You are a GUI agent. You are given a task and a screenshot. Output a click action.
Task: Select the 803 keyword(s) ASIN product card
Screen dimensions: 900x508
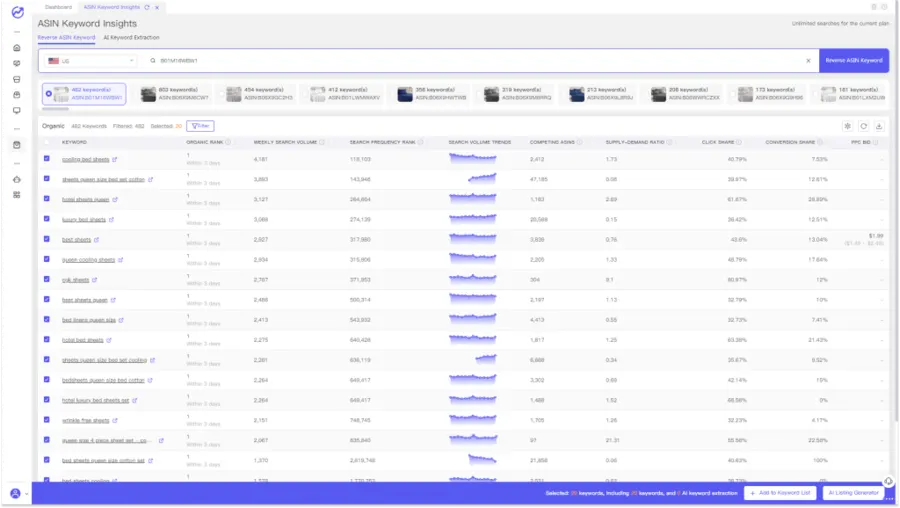[174, 94]
